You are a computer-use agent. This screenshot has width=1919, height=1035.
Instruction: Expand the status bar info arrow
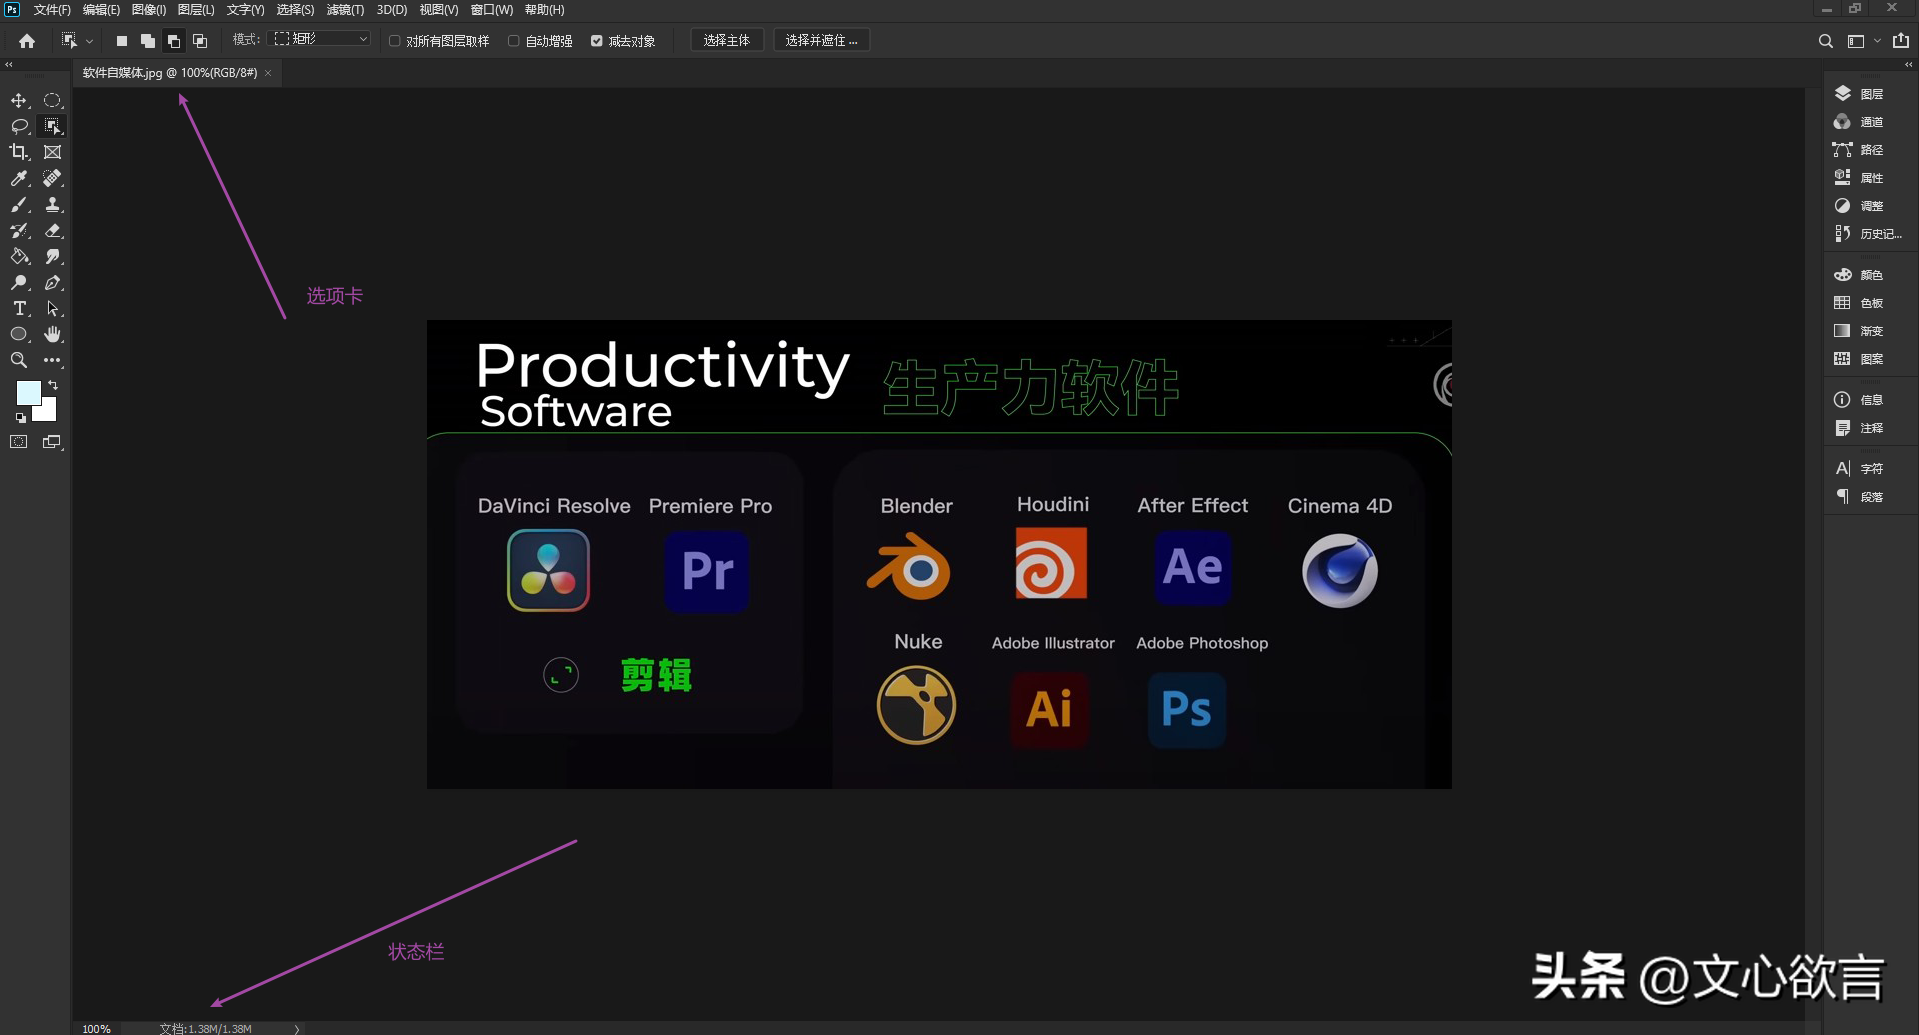297,1028
